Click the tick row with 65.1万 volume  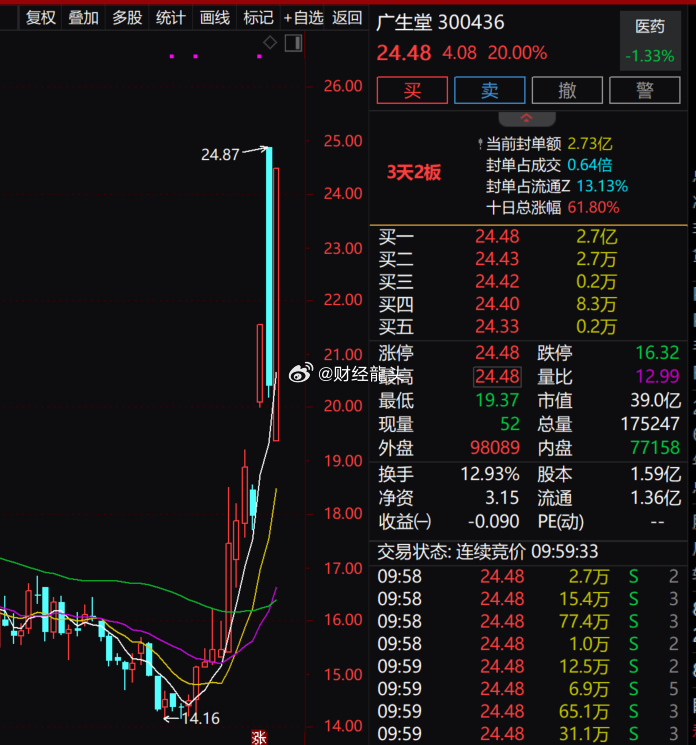tap(528, 711)
